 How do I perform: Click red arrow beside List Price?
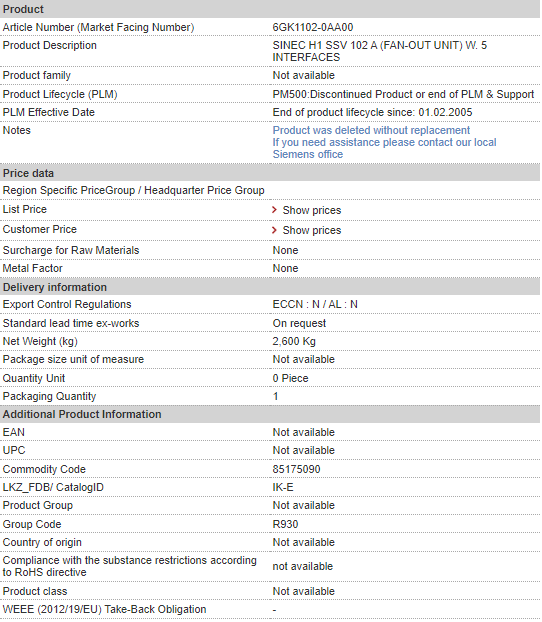tap(274, 210)
